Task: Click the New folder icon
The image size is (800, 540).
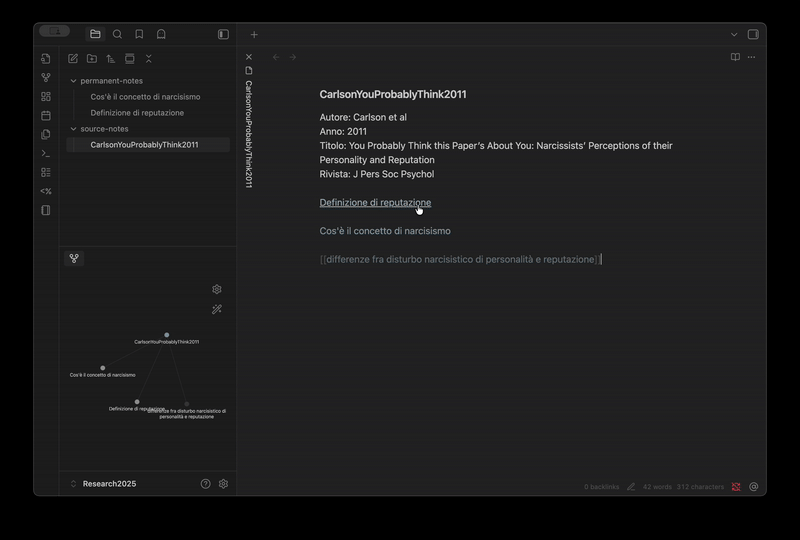Action: [x=92, y=59]
